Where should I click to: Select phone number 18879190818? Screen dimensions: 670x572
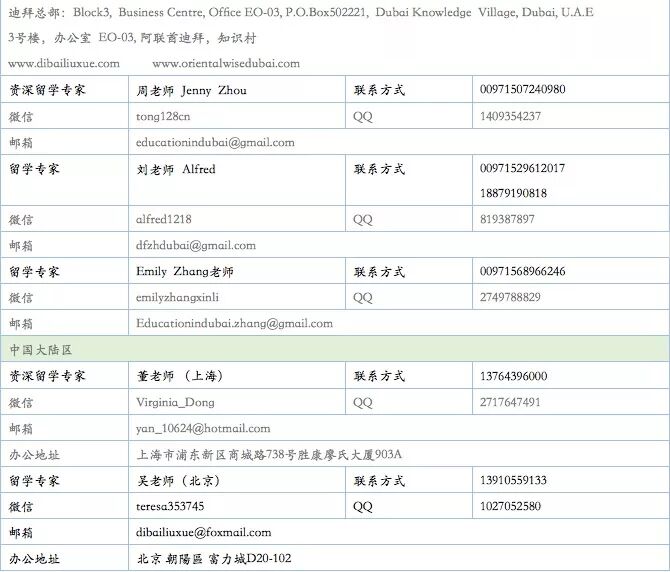(513, 193)
